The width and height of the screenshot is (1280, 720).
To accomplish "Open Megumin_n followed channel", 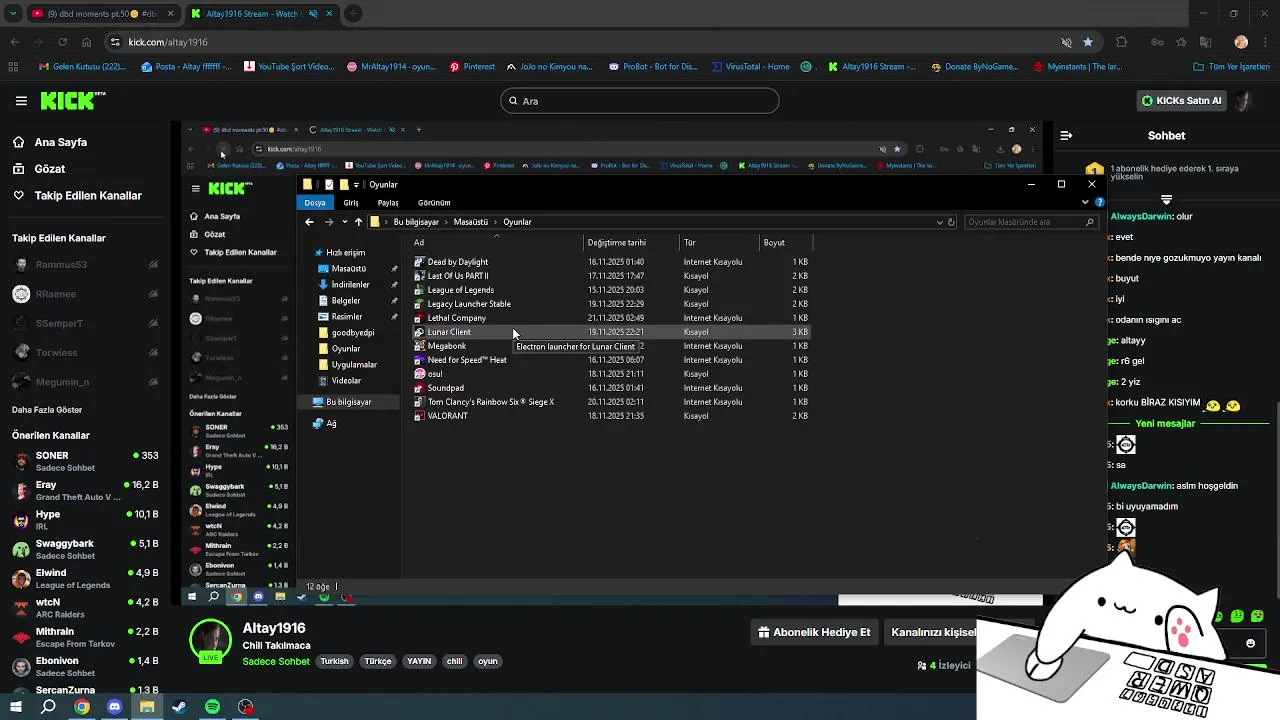I will tap(85, 382).
